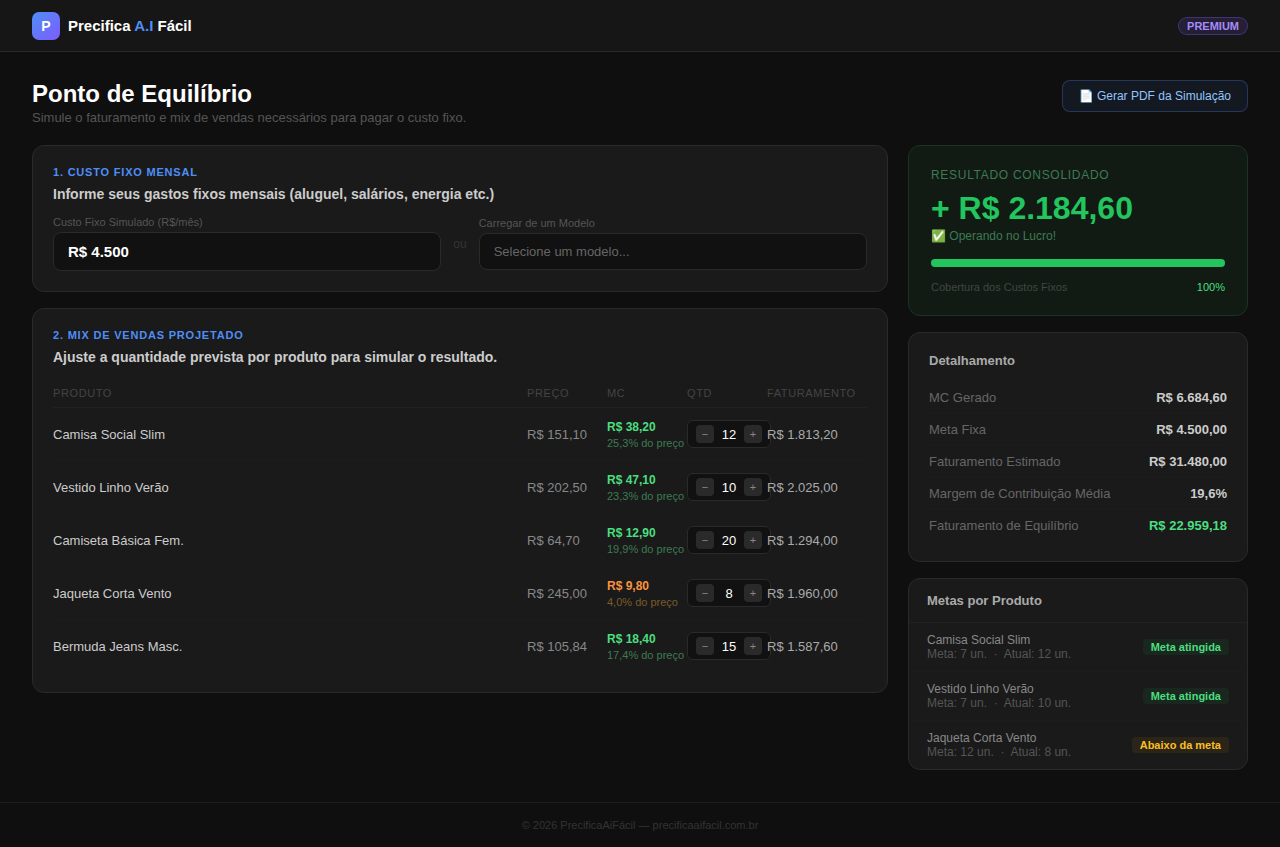Click Meta atingida badge for Camisa Social Slim
The image size is (1280, 847).
tap(1186, 647)
